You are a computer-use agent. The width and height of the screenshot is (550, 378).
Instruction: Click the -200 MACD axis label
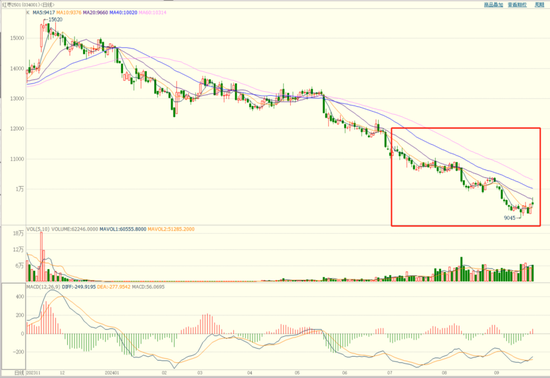(x=19, y=352)
